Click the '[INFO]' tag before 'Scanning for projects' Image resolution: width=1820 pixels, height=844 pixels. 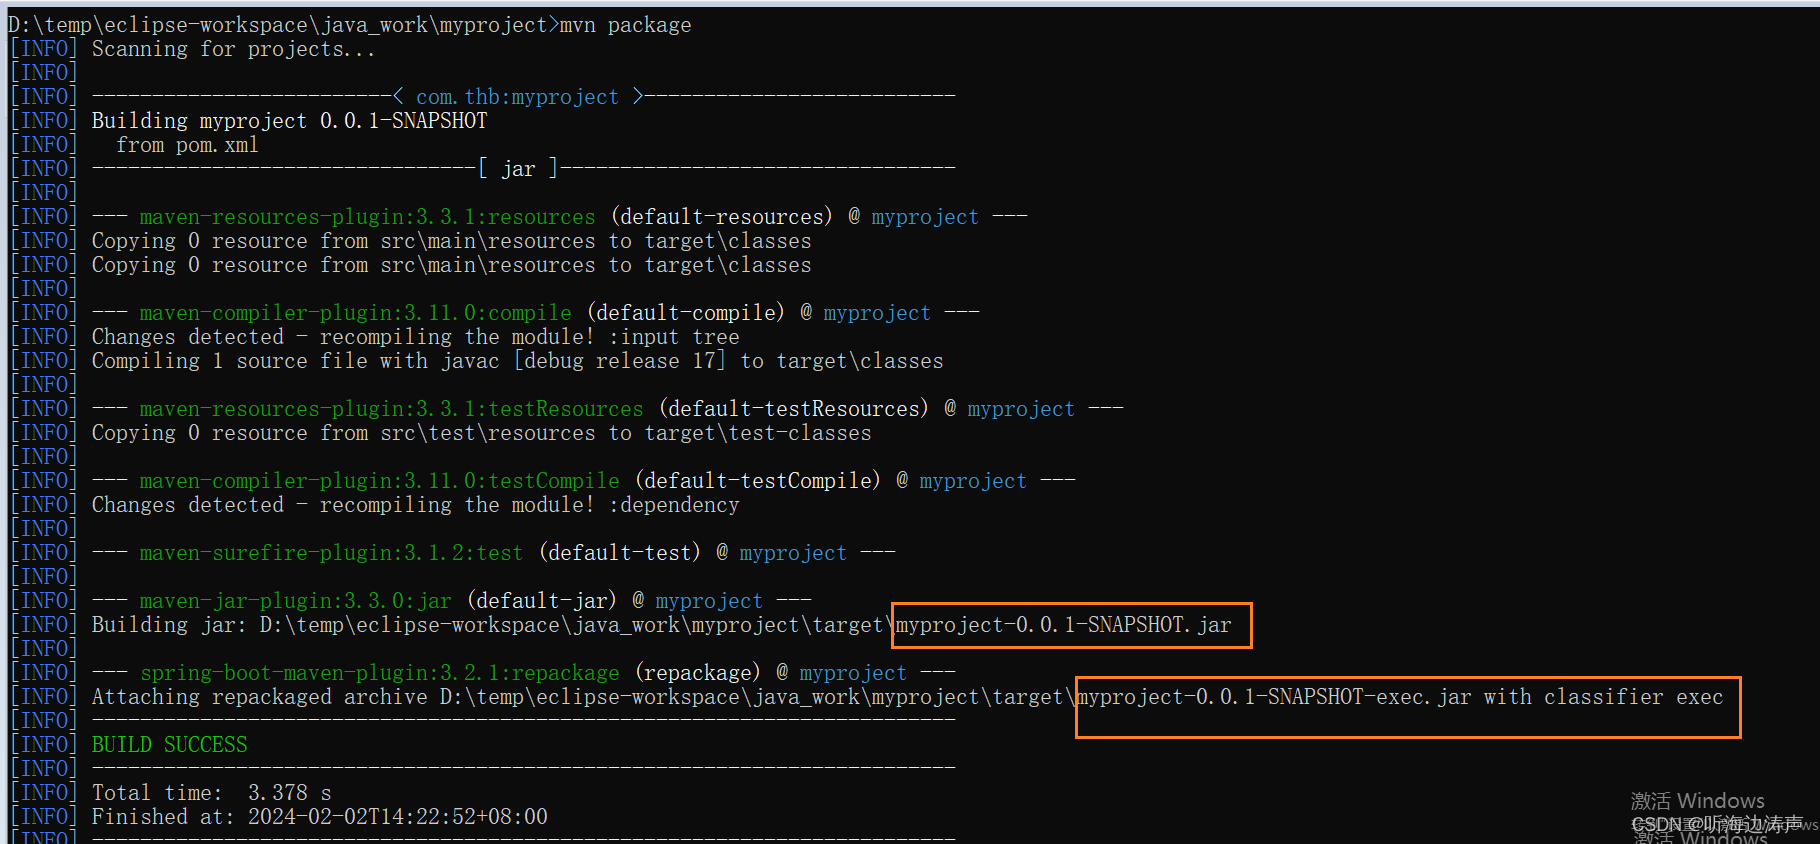coord(43,49)
